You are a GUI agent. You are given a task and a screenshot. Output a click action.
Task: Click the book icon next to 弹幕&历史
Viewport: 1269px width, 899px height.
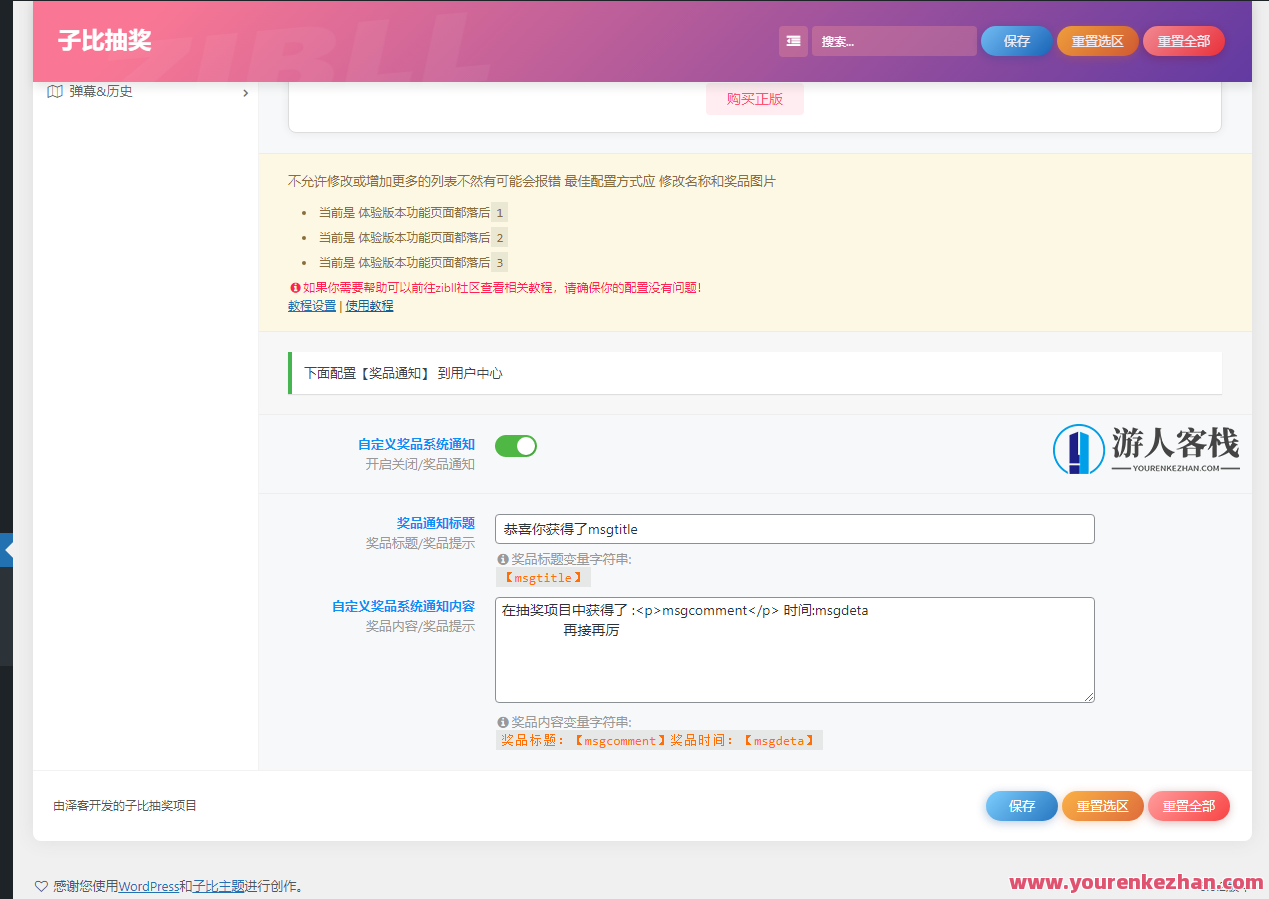click(56, 91)
